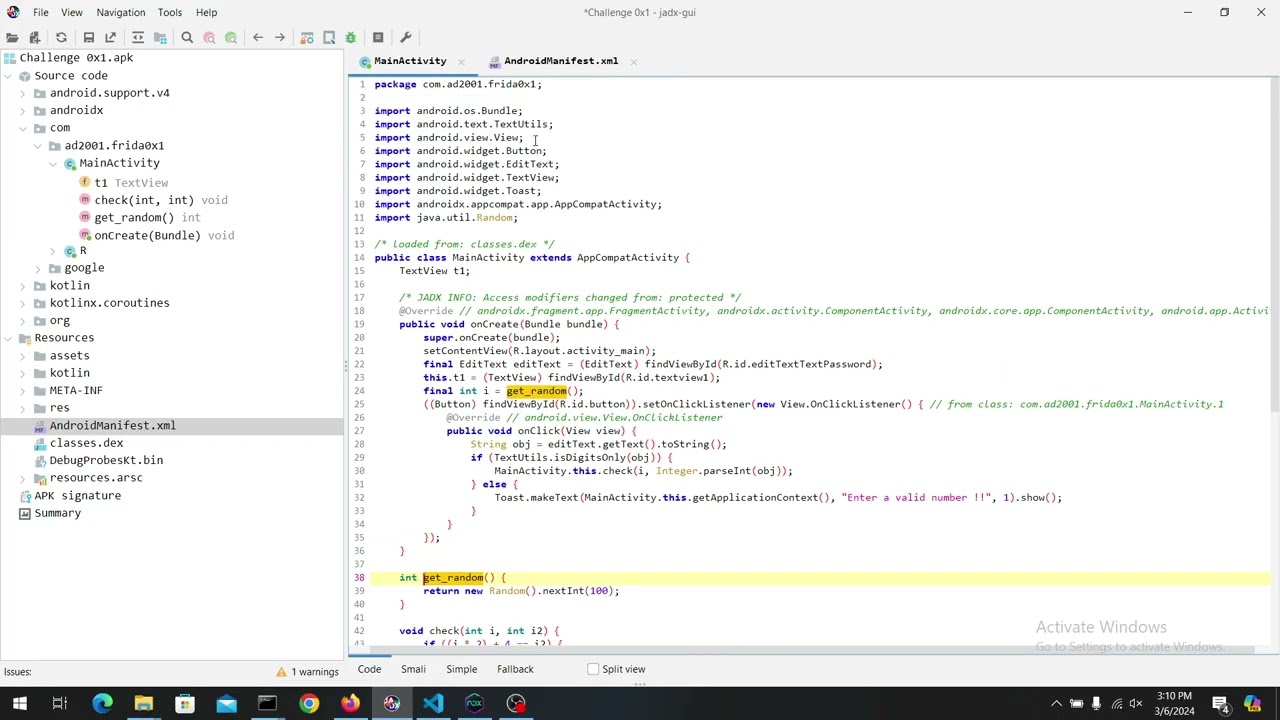Click the deobfuscation toolbar icon

coord(307,38)
